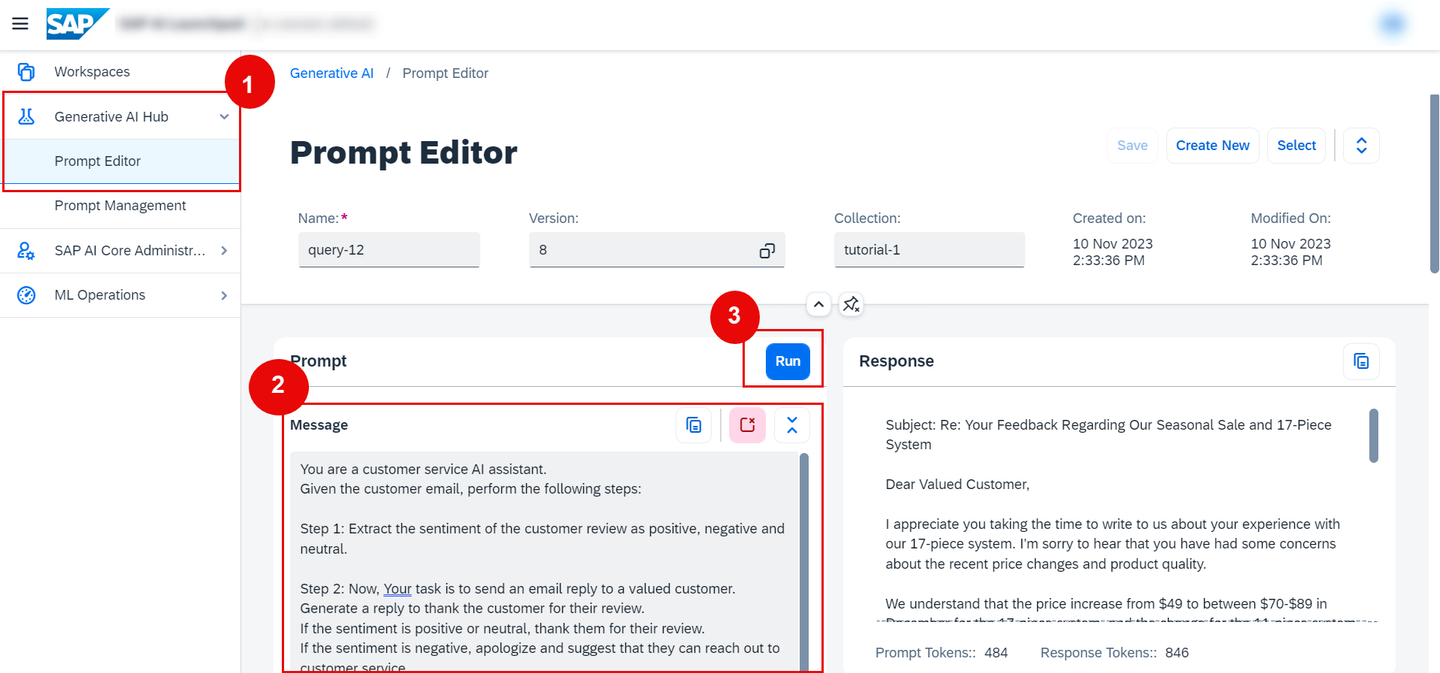Screen dimensions: 1440x673
Task: Click the Version input field
Action: [657, 250]
